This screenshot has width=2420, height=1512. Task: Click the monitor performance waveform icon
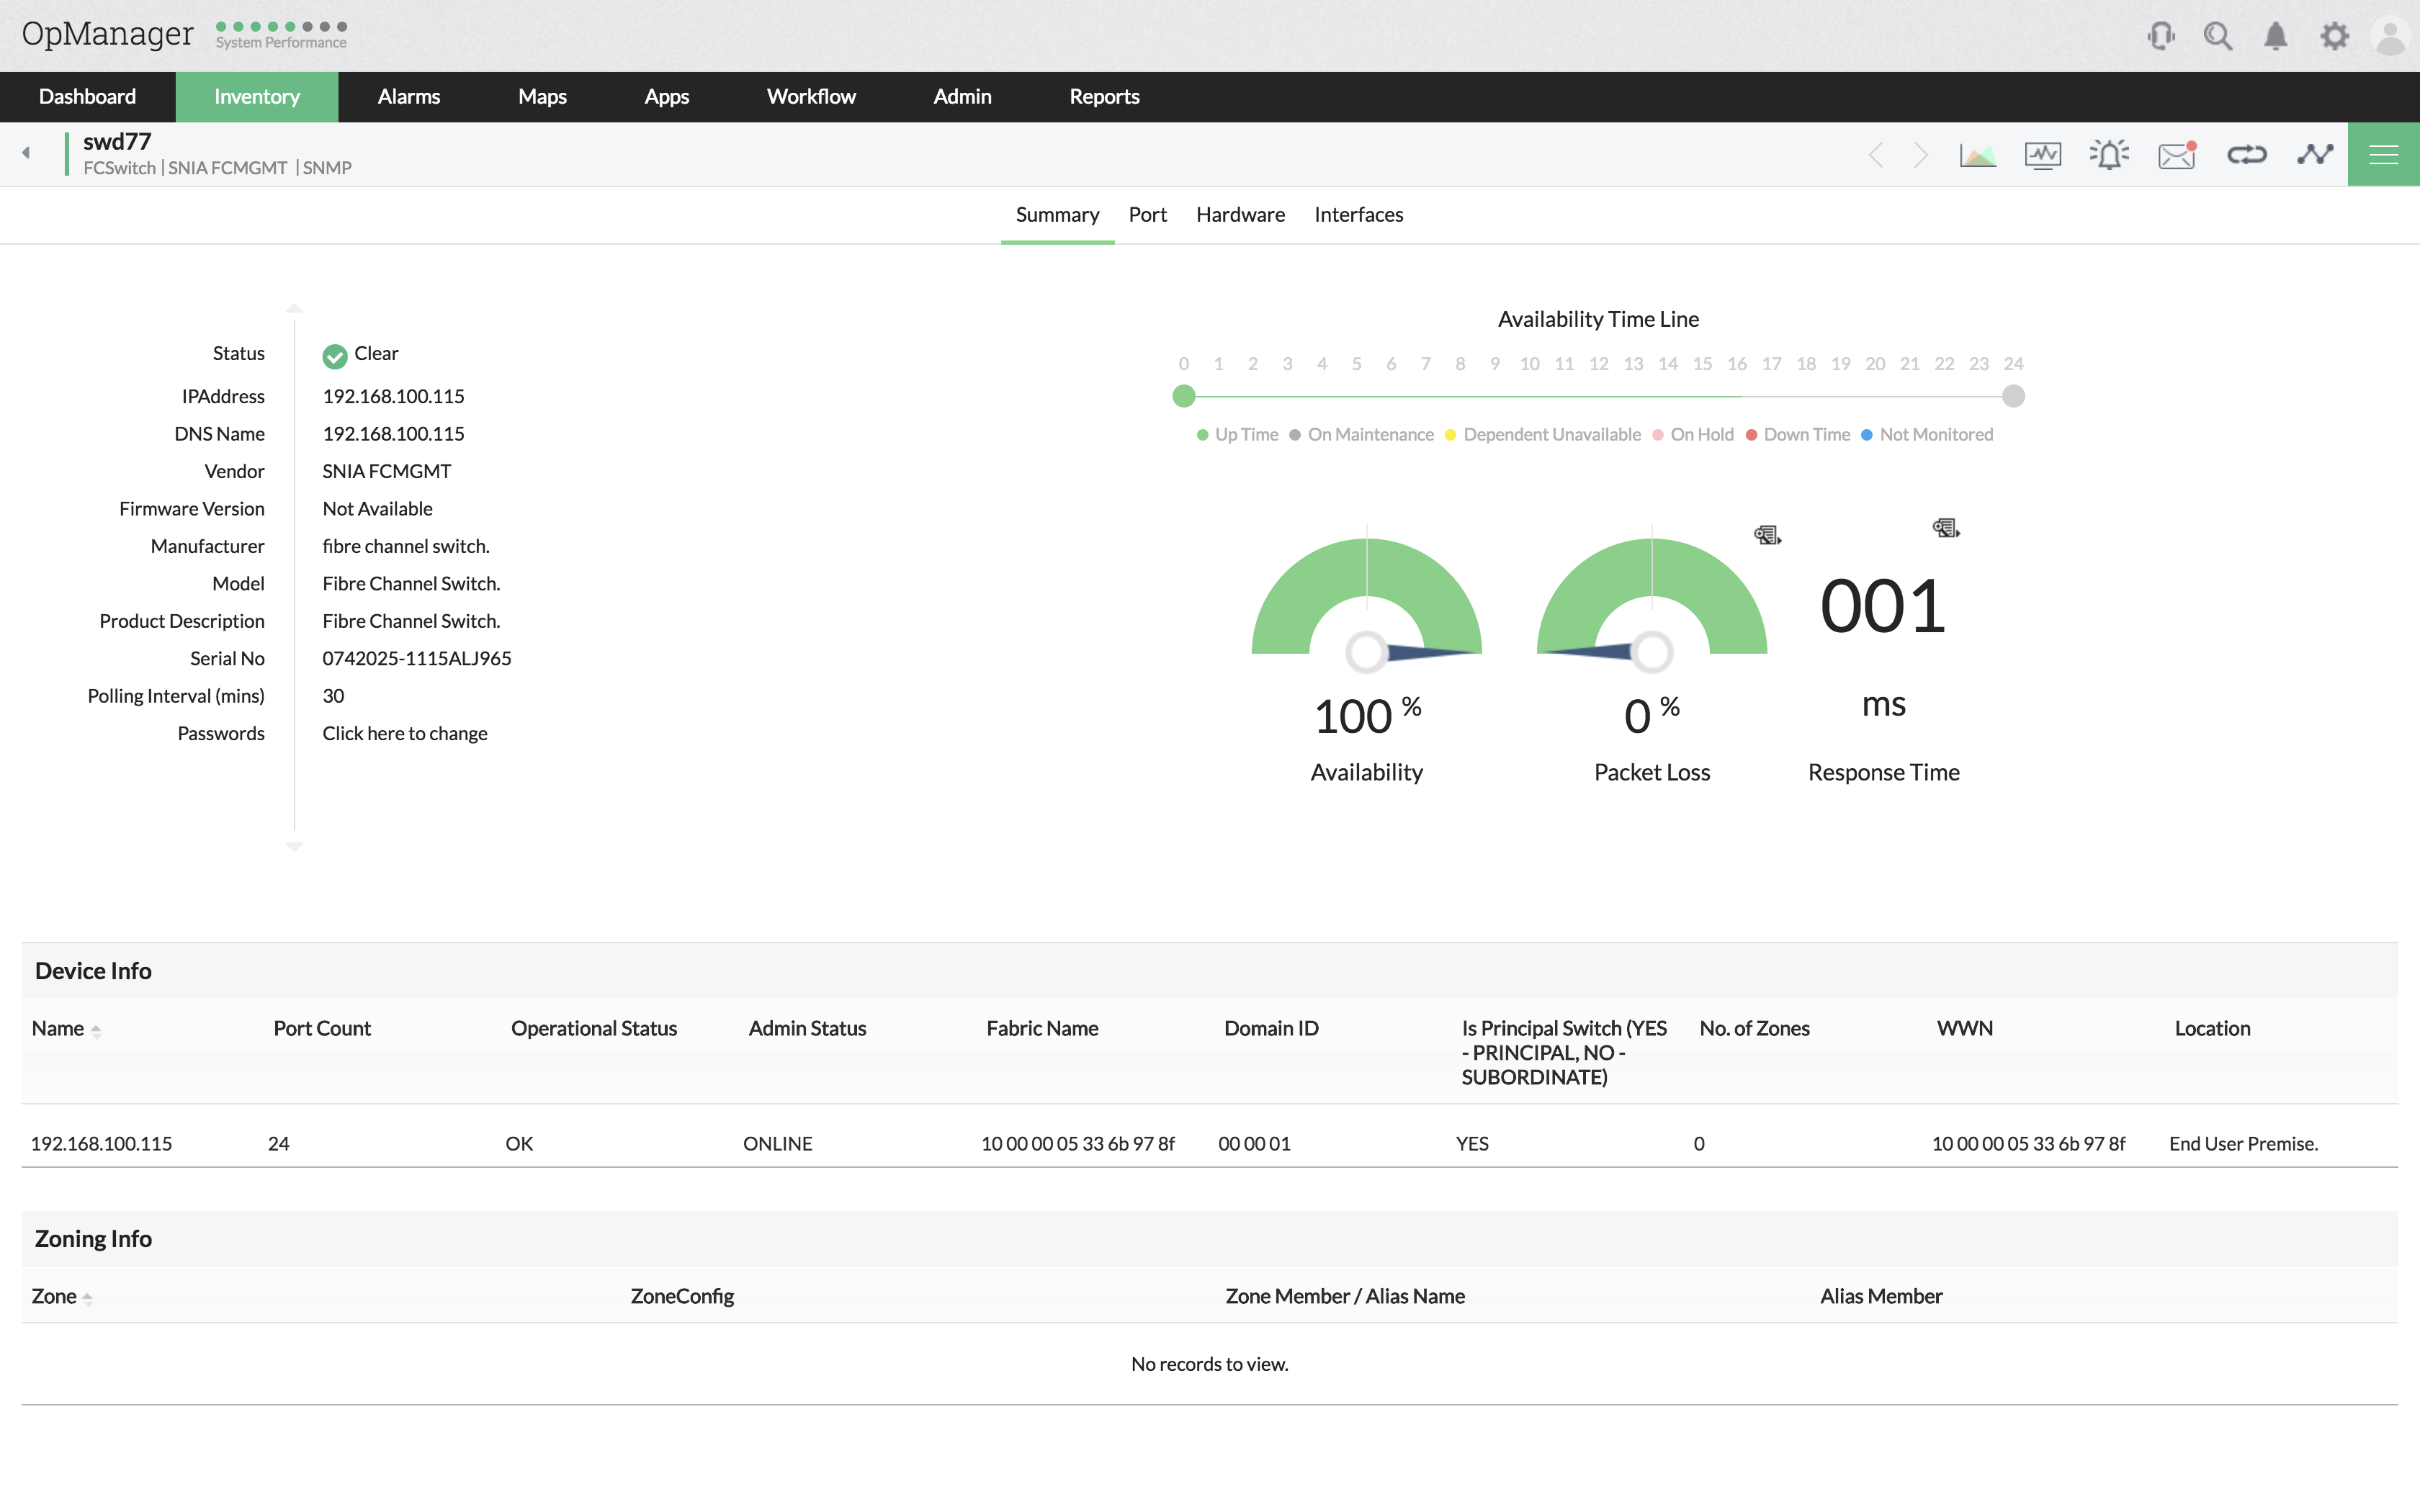2042,155
